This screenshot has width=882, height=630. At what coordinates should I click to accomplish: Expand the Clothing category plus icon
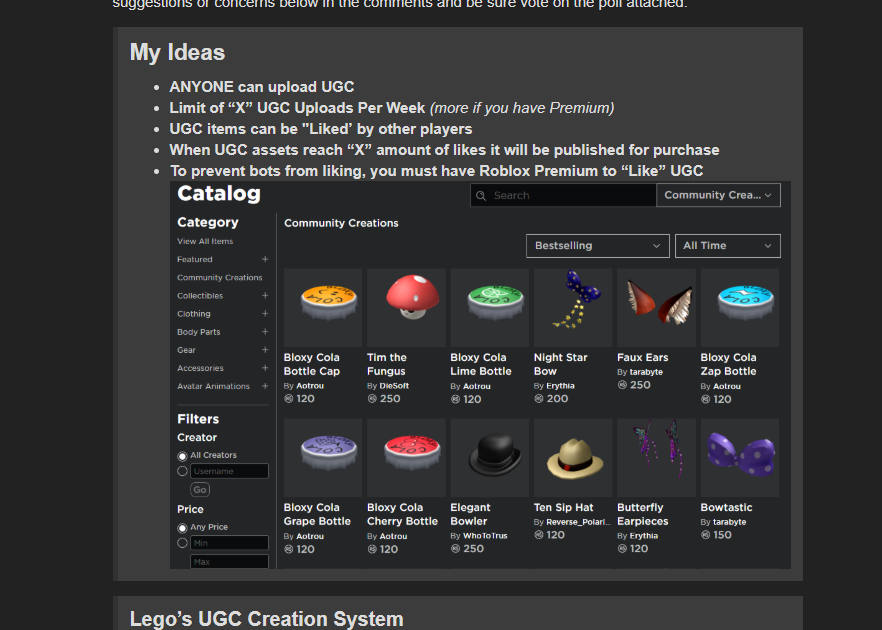(265, 314)
